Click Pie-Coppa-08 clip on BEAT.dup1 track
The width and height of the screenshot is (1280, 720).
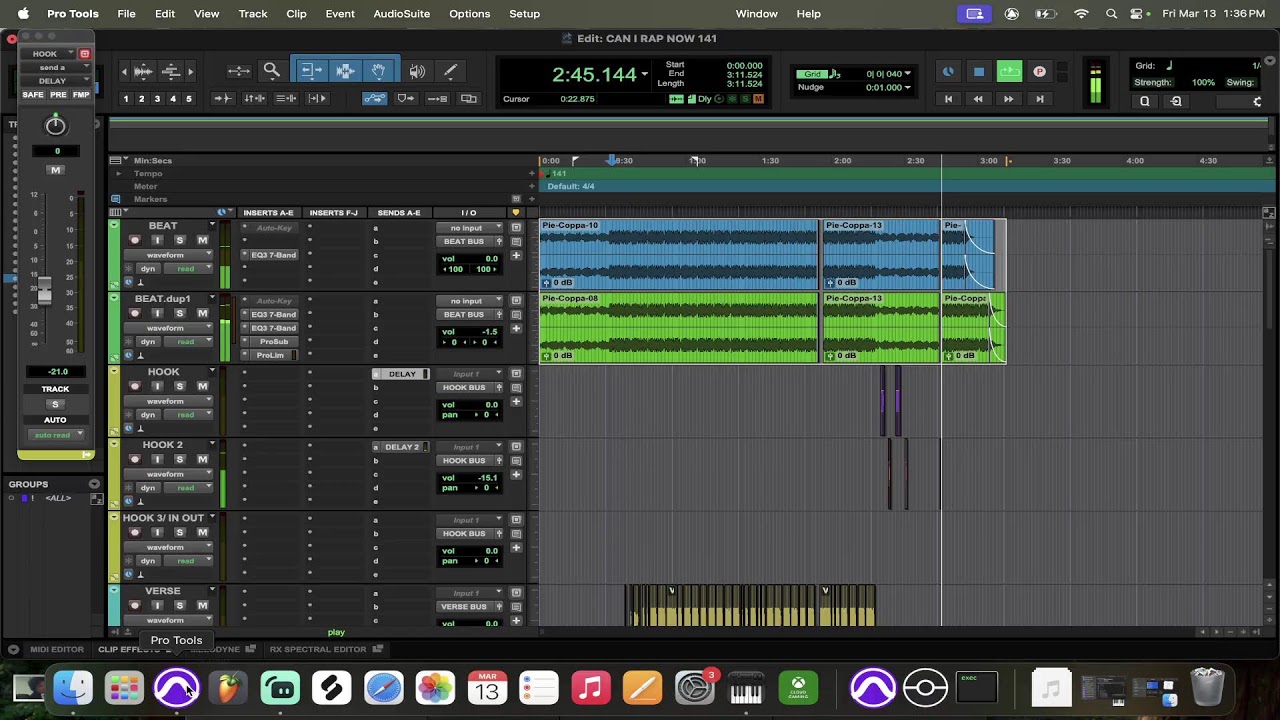[x=679, y=328]
